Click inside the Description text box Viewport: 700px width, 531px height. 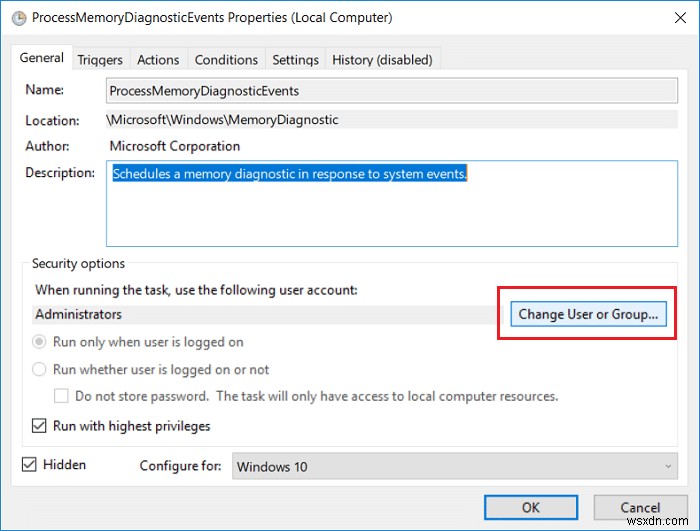click(392, 203)
